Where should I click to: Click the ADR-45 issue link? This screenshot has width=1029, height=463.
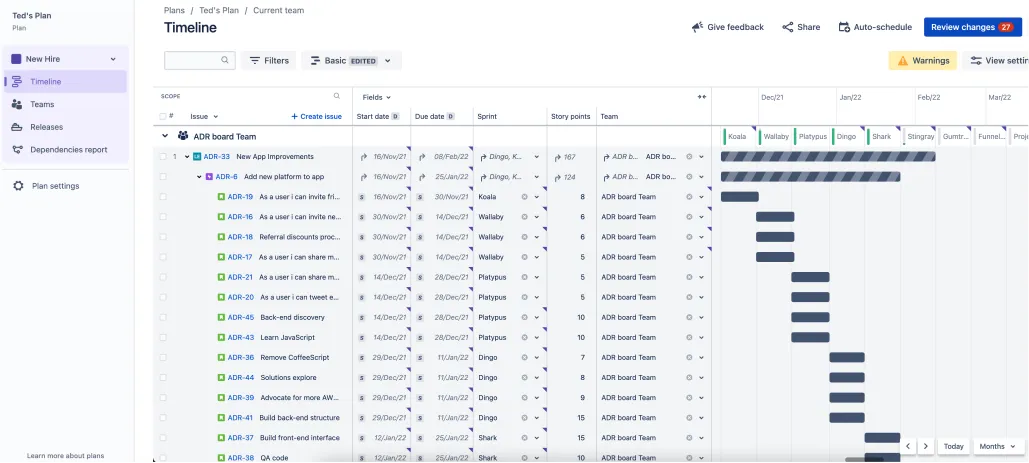click(x=240, y=317)
